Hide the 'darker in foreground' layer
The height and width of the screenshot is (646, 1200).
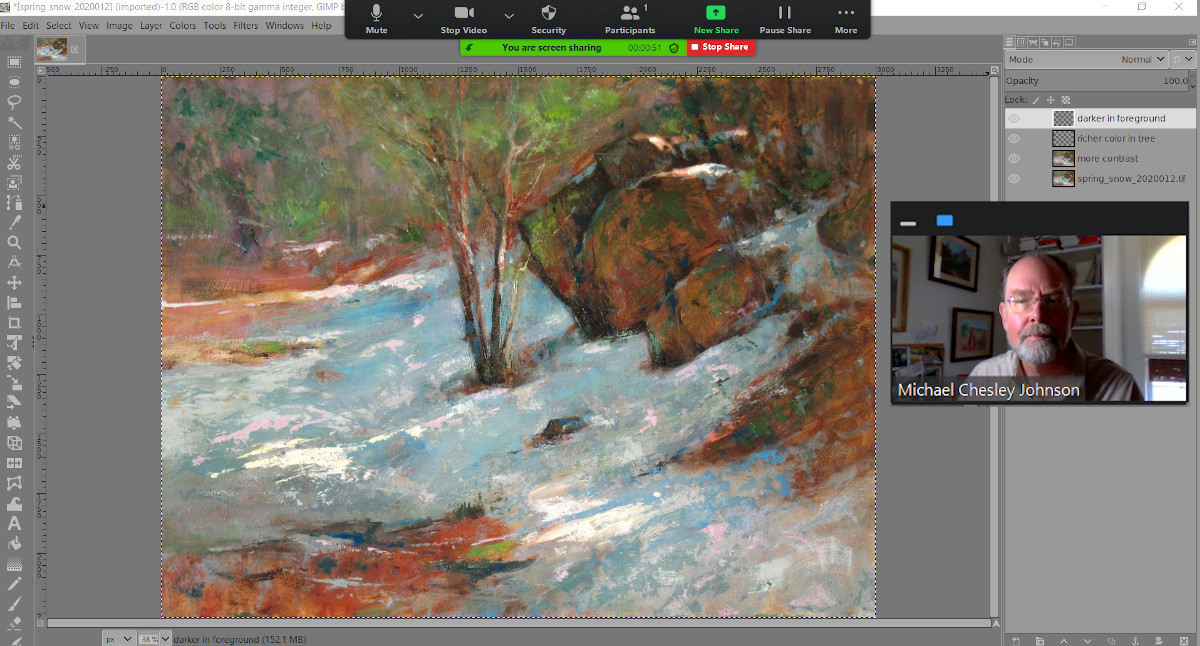coord(1013,118)
